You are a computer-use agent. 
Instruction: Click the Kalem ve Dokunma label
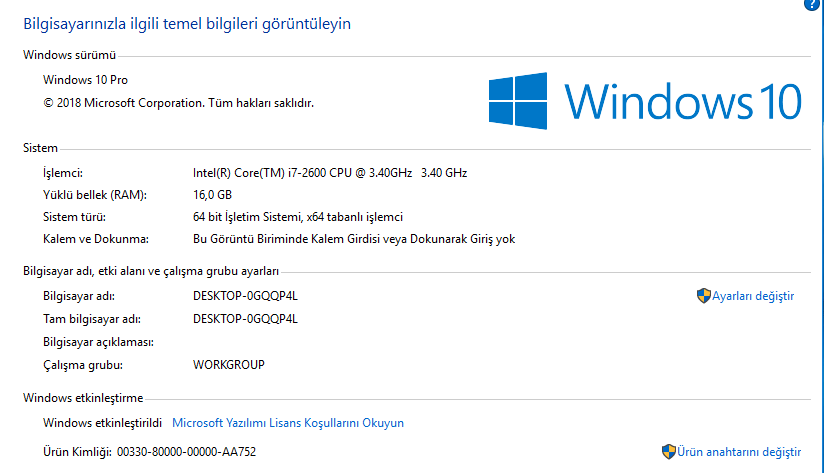[96, 239]
